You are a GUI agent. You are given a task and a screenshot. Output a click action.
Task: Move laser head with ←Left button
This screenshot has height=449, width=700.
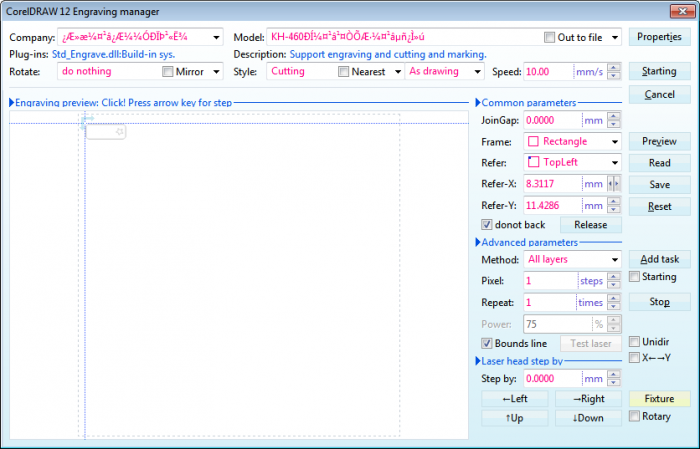515,399
